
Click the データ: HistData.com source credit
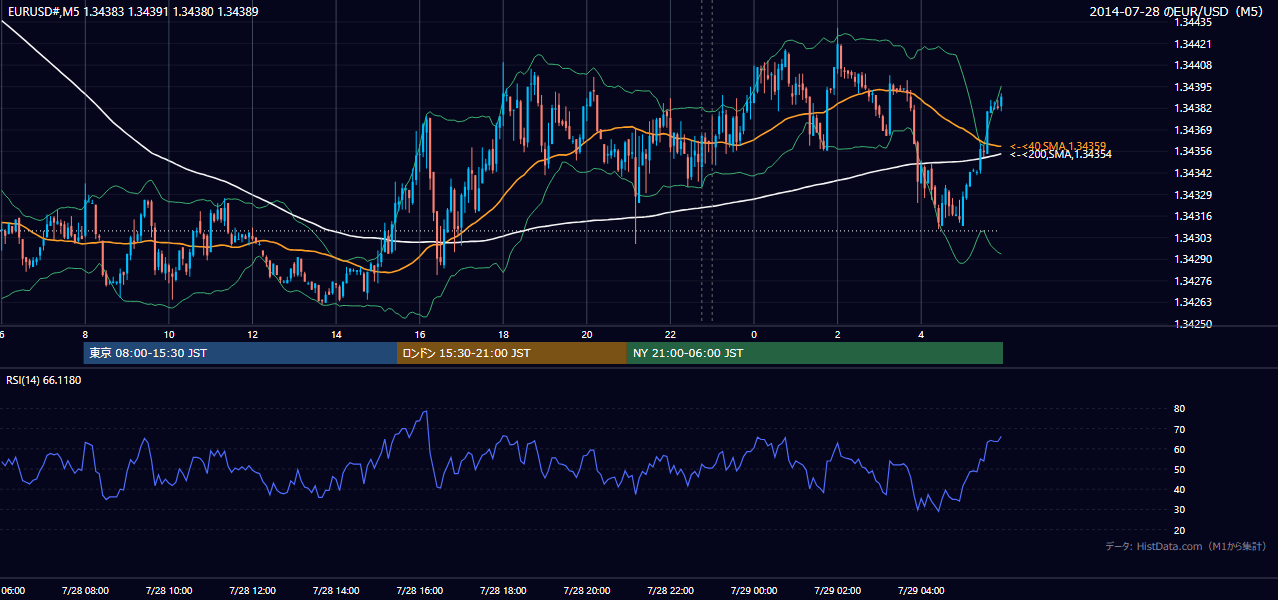click(x=1185, y=546)
